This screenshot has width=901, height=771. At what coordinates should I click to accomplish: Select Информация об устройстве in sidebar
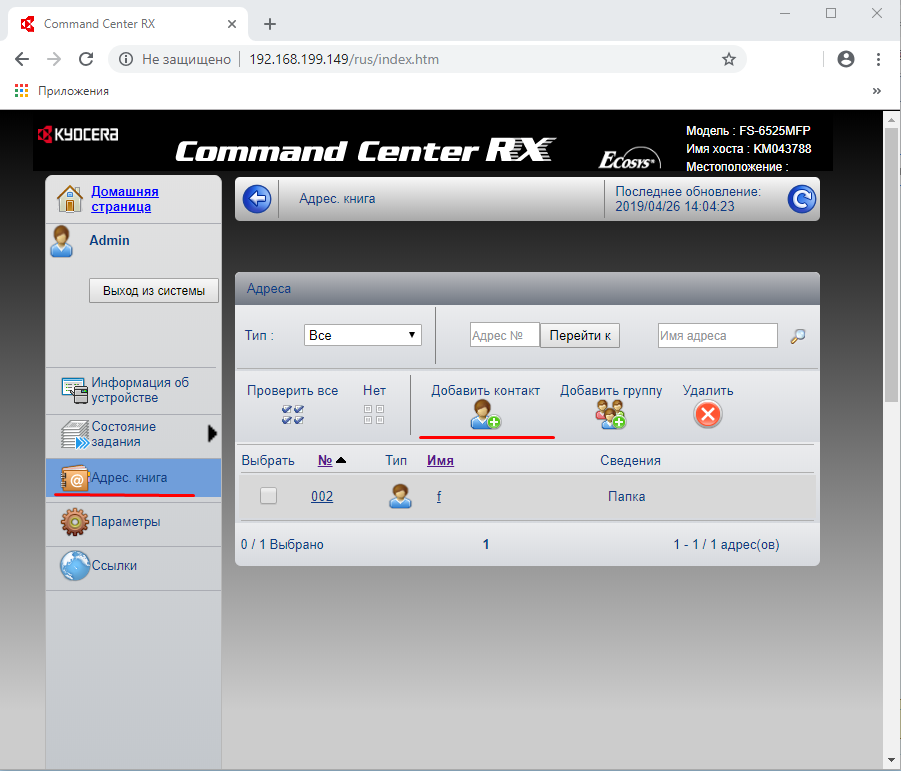click(x=139, y=390)
